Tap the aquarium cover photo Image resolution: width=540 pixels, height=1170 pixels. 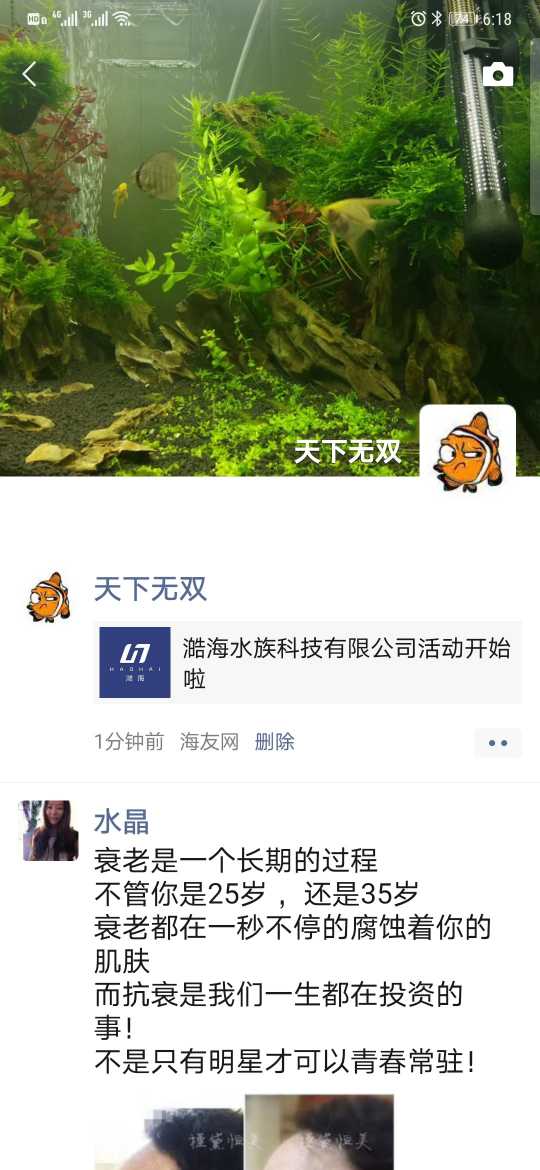(x=224, y=239)
